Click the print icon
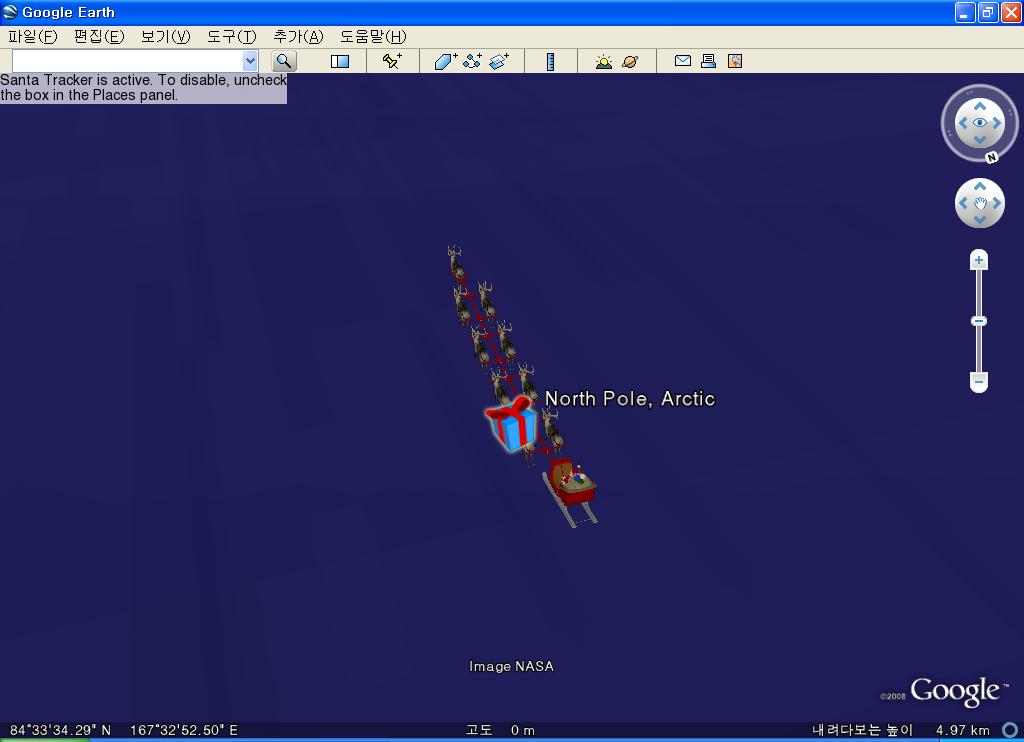Image resolution: width=1024 pixels, height=742 pixels. coord(709,61)
